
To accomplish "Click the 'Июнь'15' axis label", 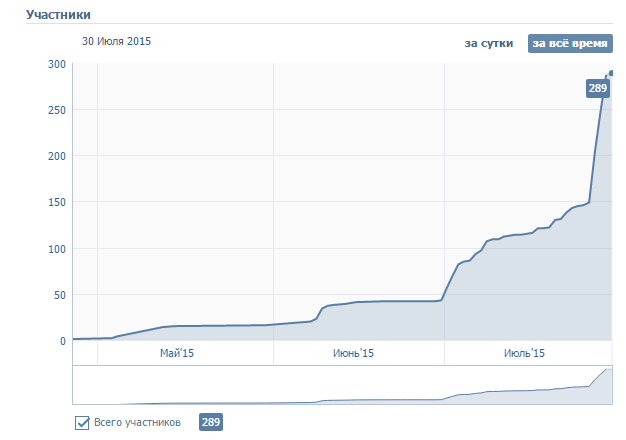I will (353, 353).
